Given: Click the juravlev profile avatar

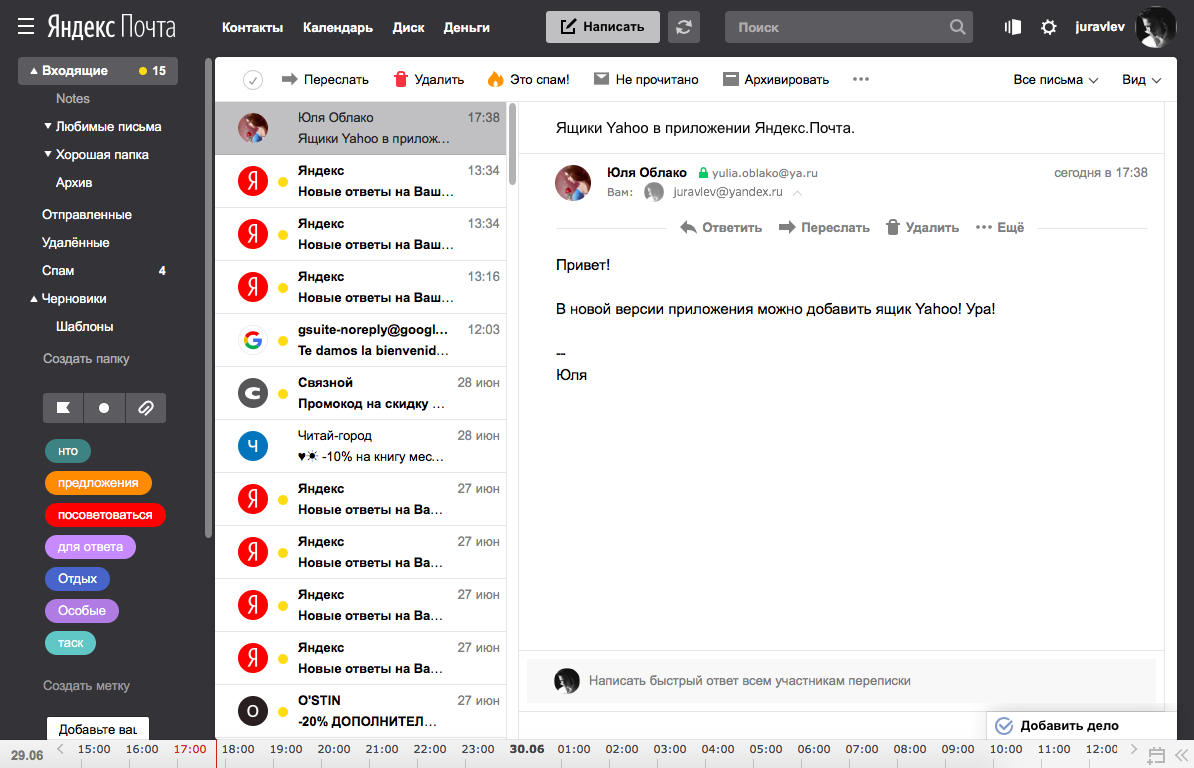Looking at the screenshot, I should [1155, 27].
